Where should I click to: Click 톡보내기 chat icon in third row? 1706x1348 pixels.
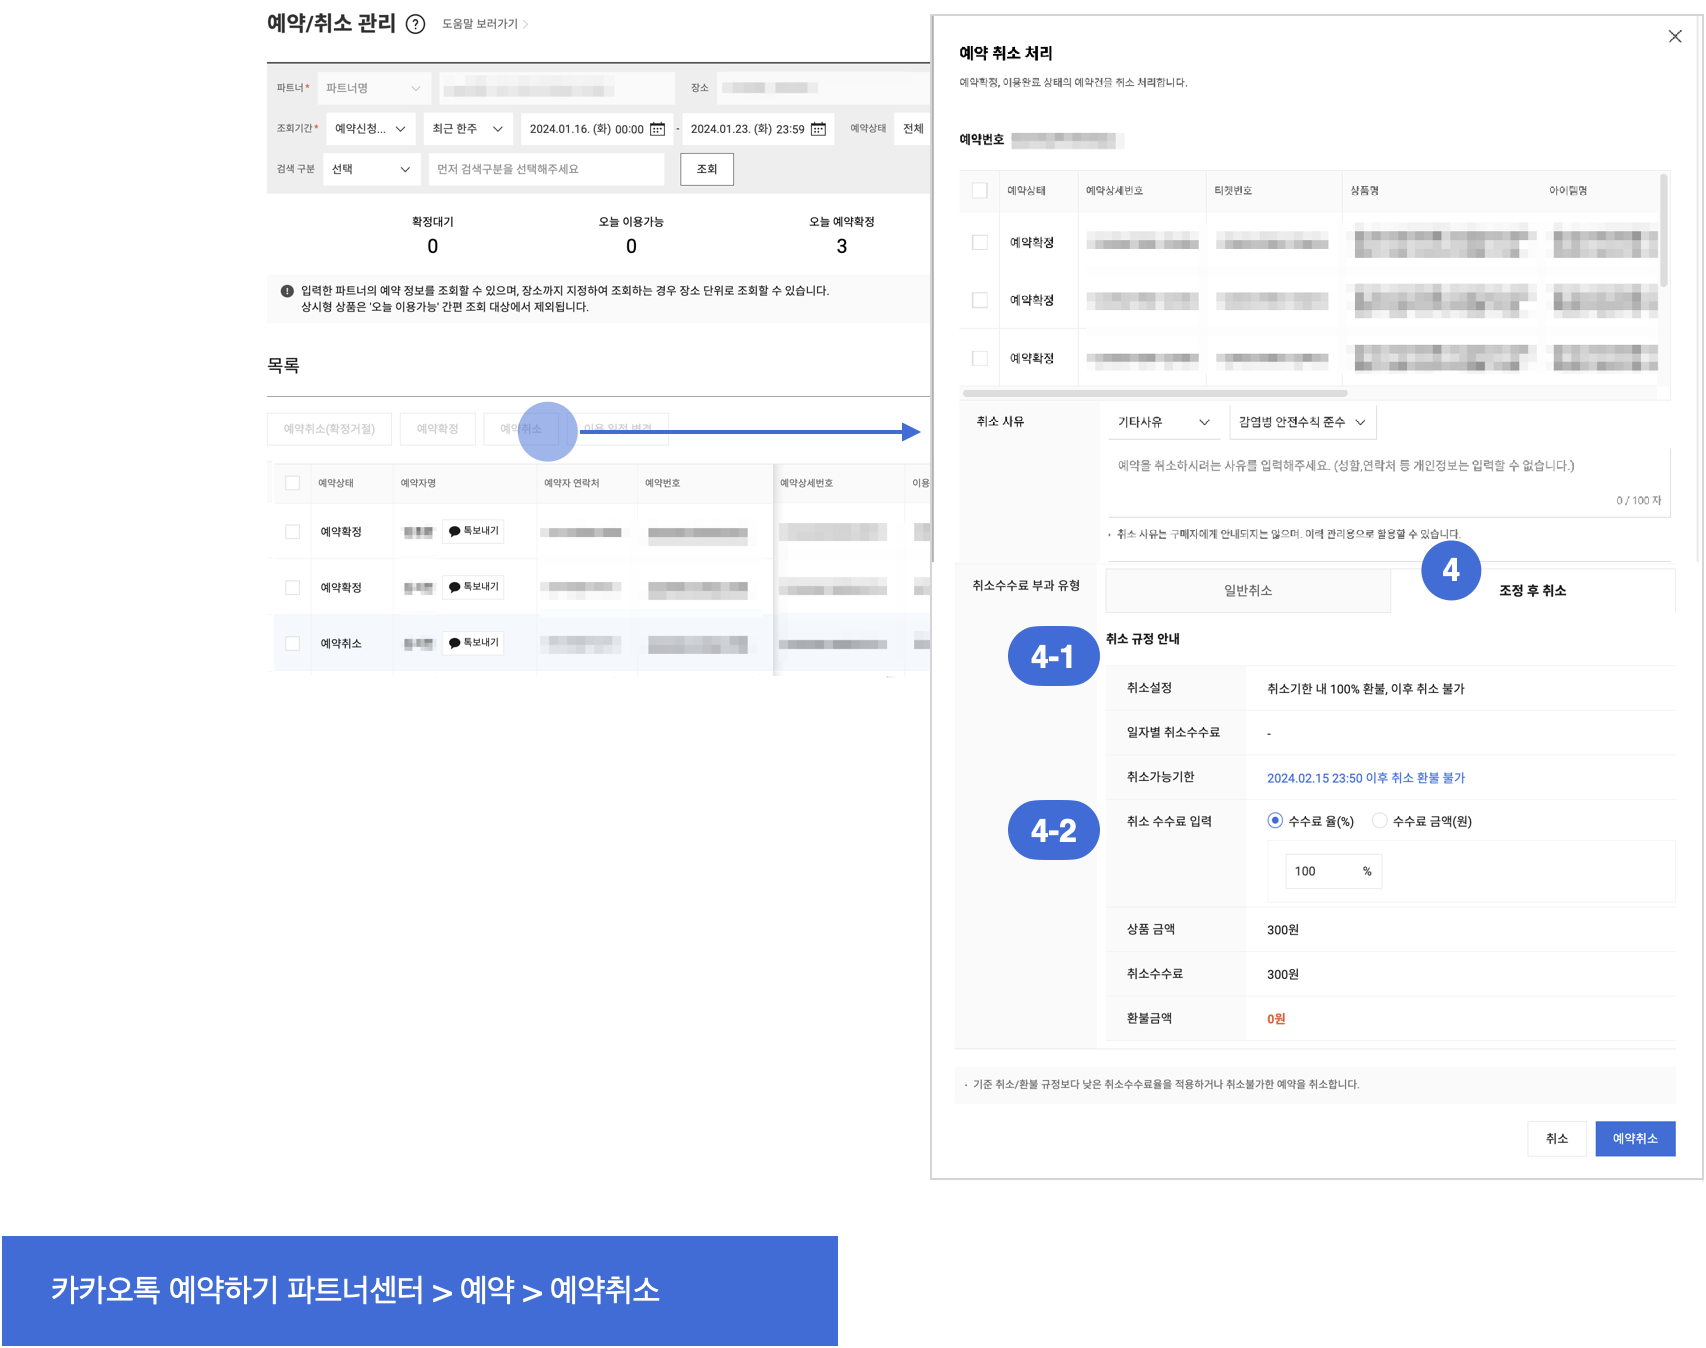tap(455, 643)
